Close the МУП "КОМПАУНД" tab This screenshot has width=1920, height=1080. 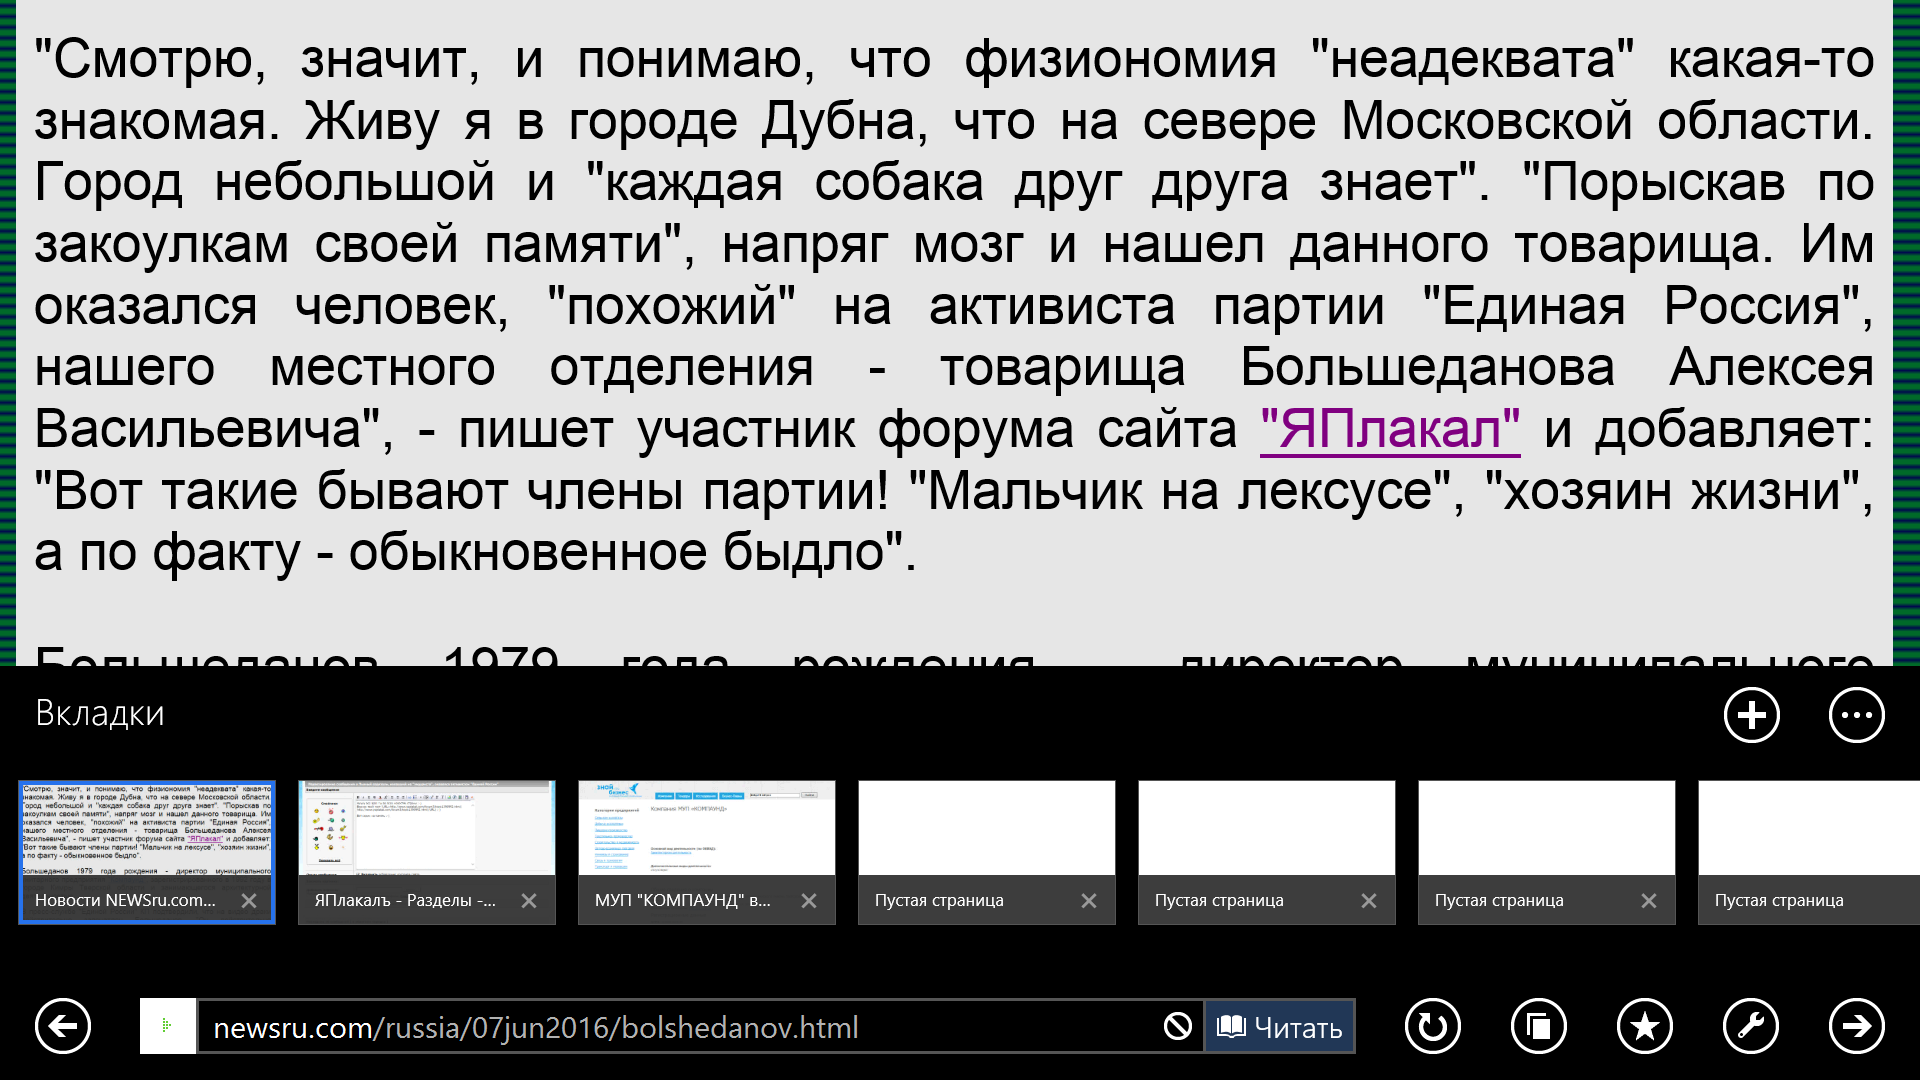(x=809, y=901)
